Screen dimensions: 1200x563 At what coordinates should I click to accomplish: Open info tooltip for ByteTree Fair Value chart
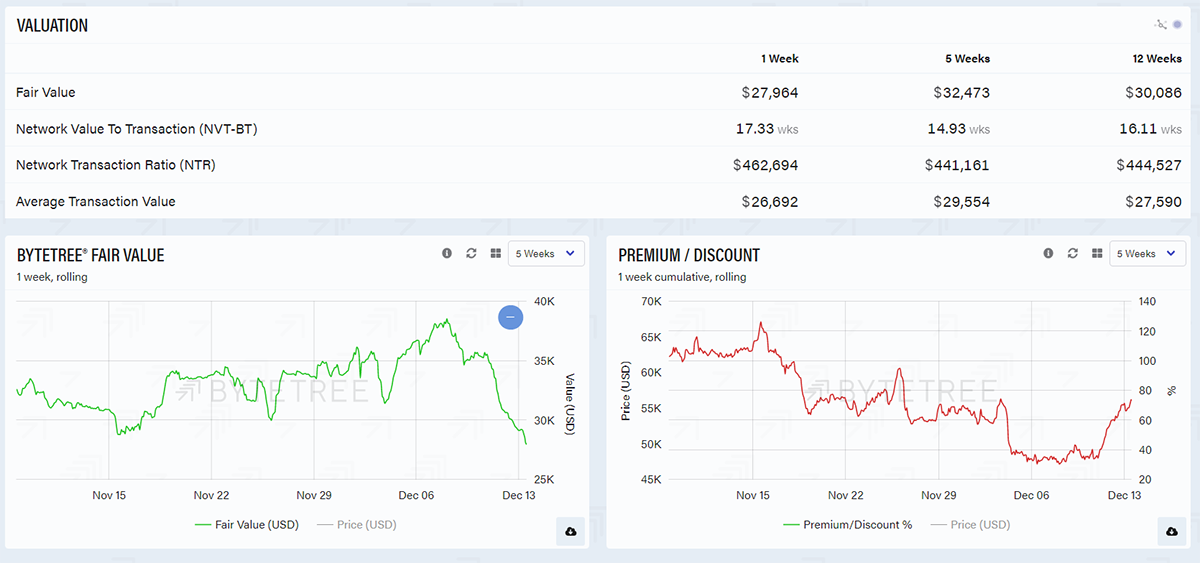[x=447, y=254]
